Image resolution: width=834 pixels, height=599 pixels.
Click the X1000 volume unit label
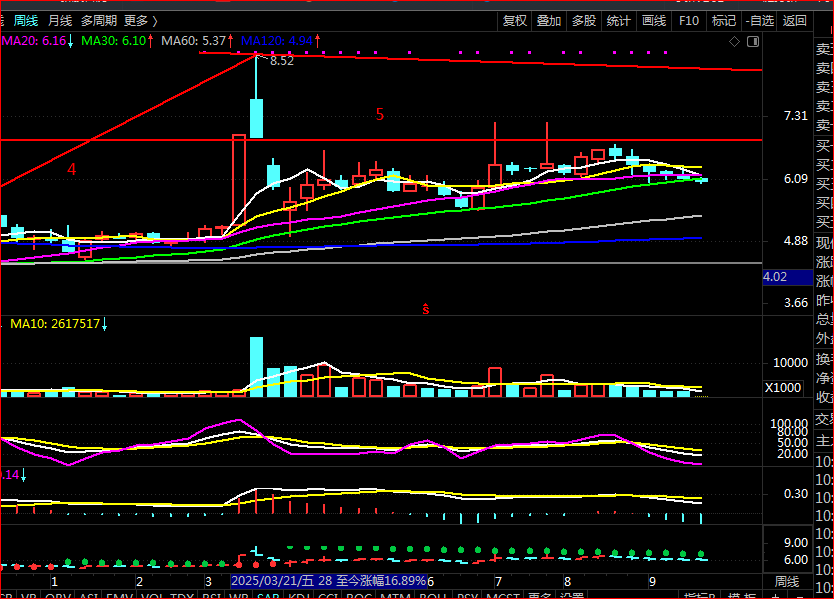point(783,388)
